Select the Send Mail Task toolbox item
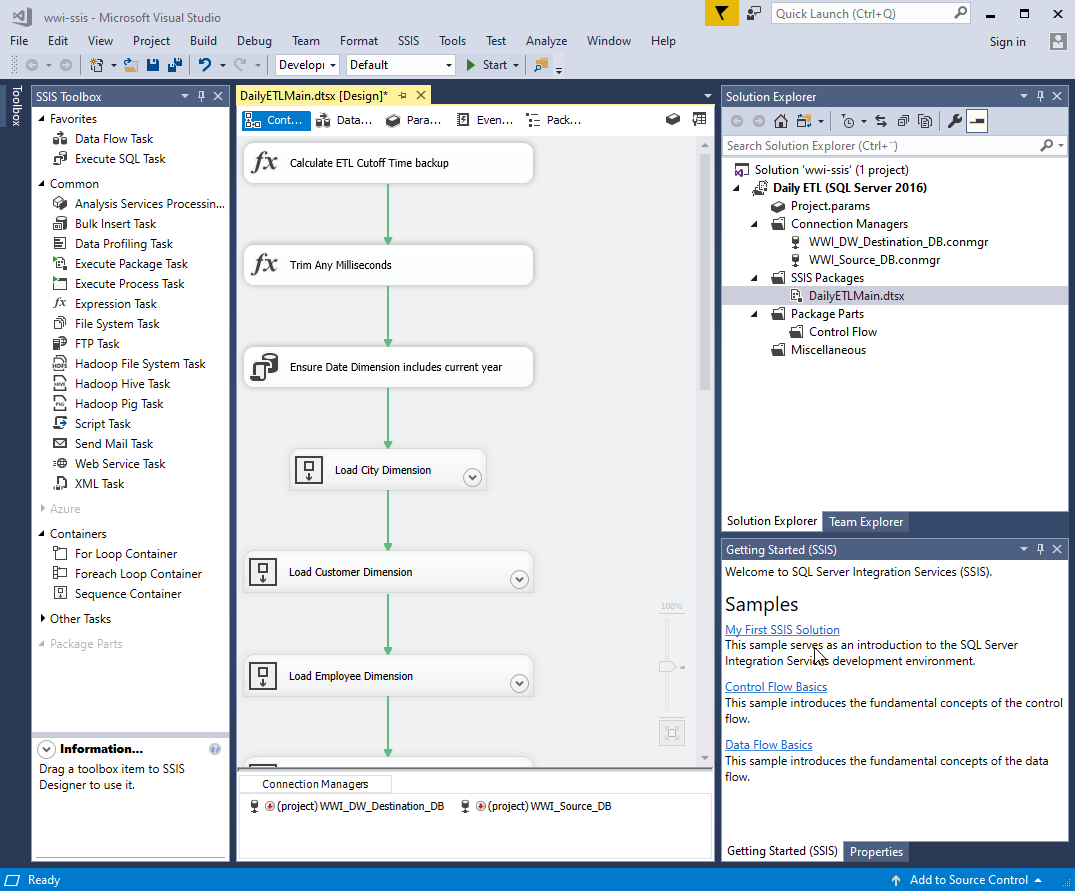 click(114, 443)
